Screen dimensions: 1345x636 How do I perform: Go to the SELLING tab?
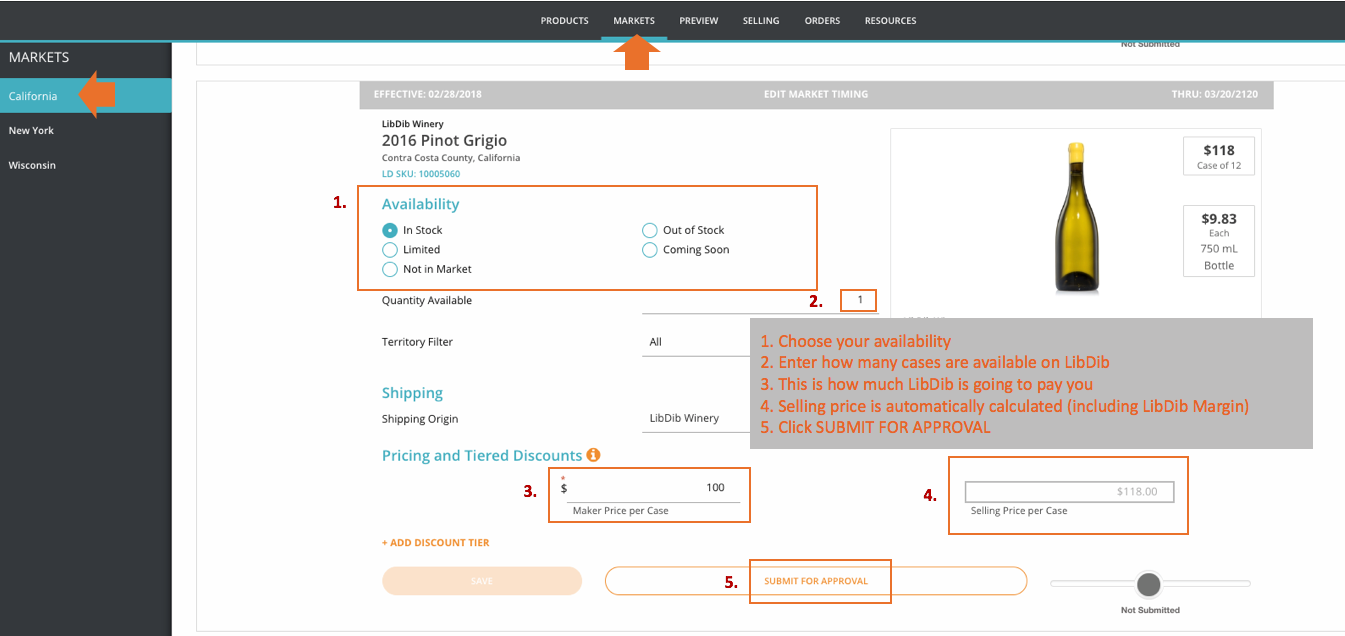coord(761,20)
